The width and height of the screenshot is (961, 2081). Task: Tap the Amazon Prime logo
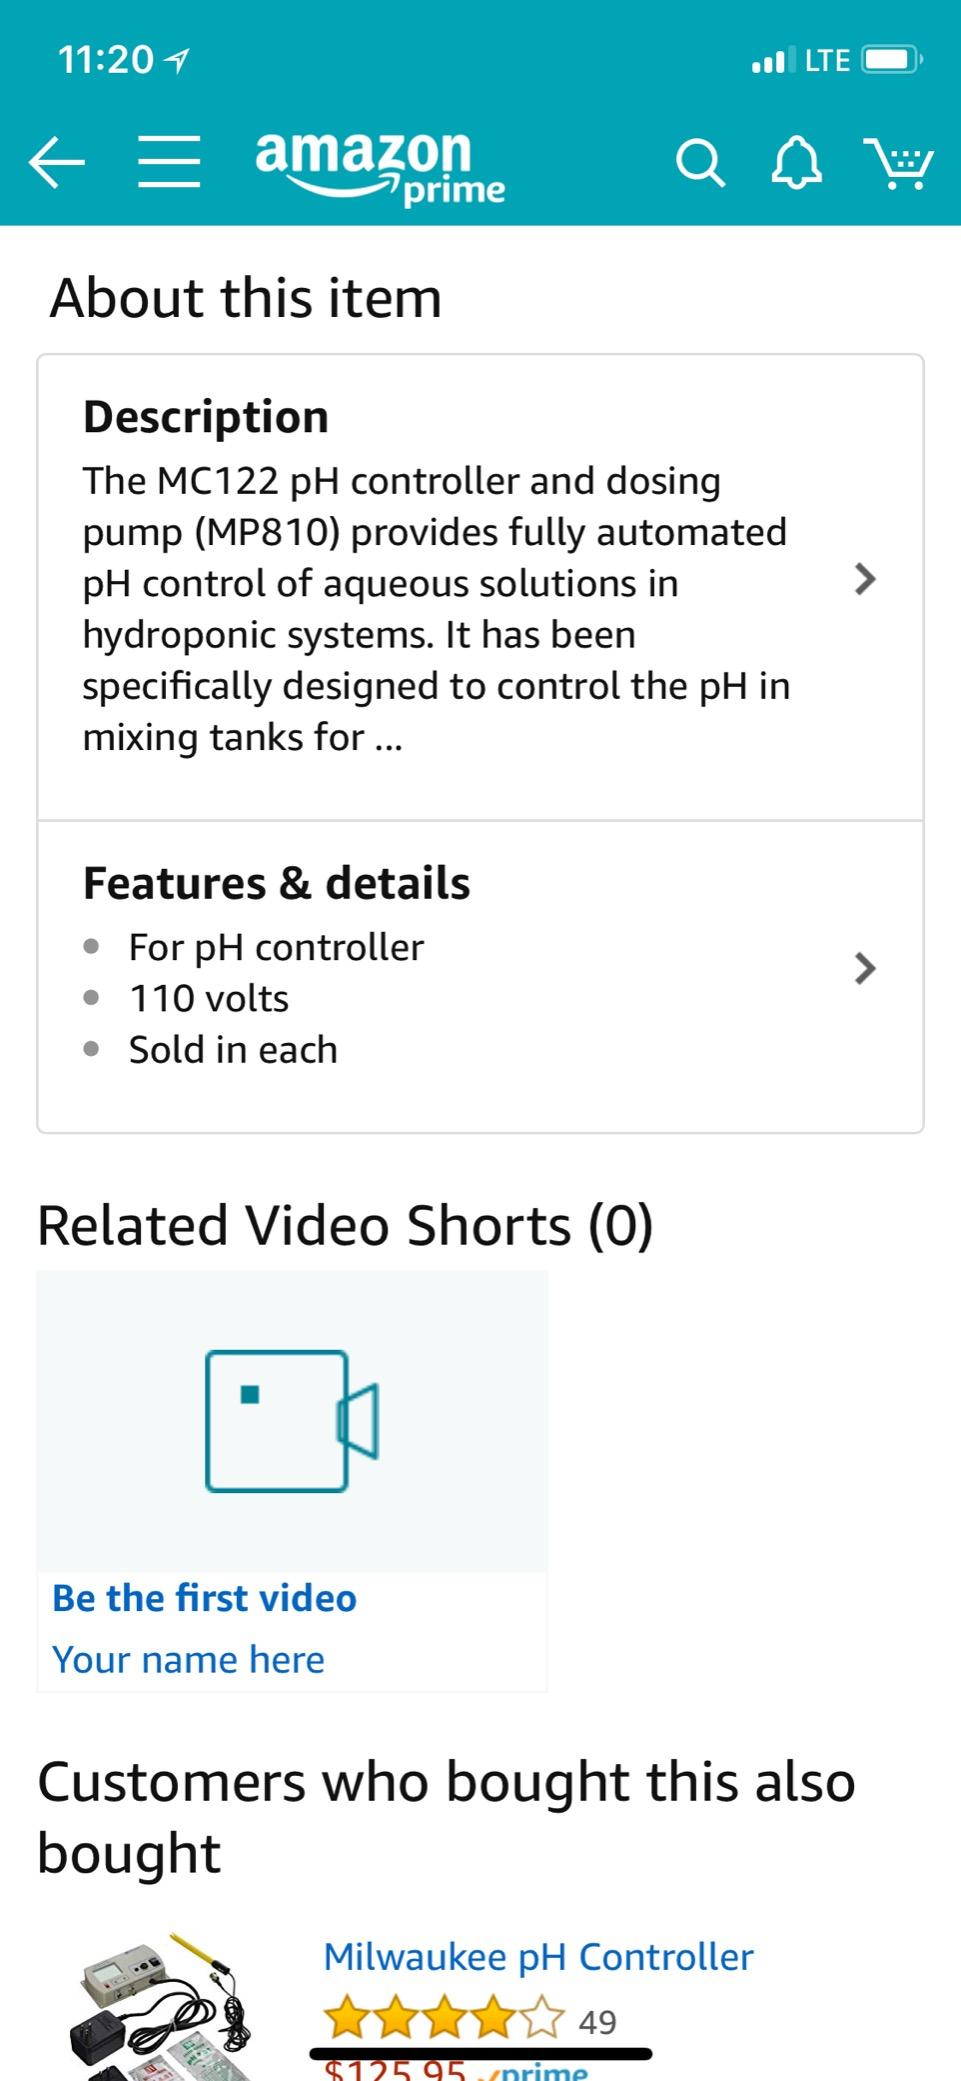click(x=379, y=165)
